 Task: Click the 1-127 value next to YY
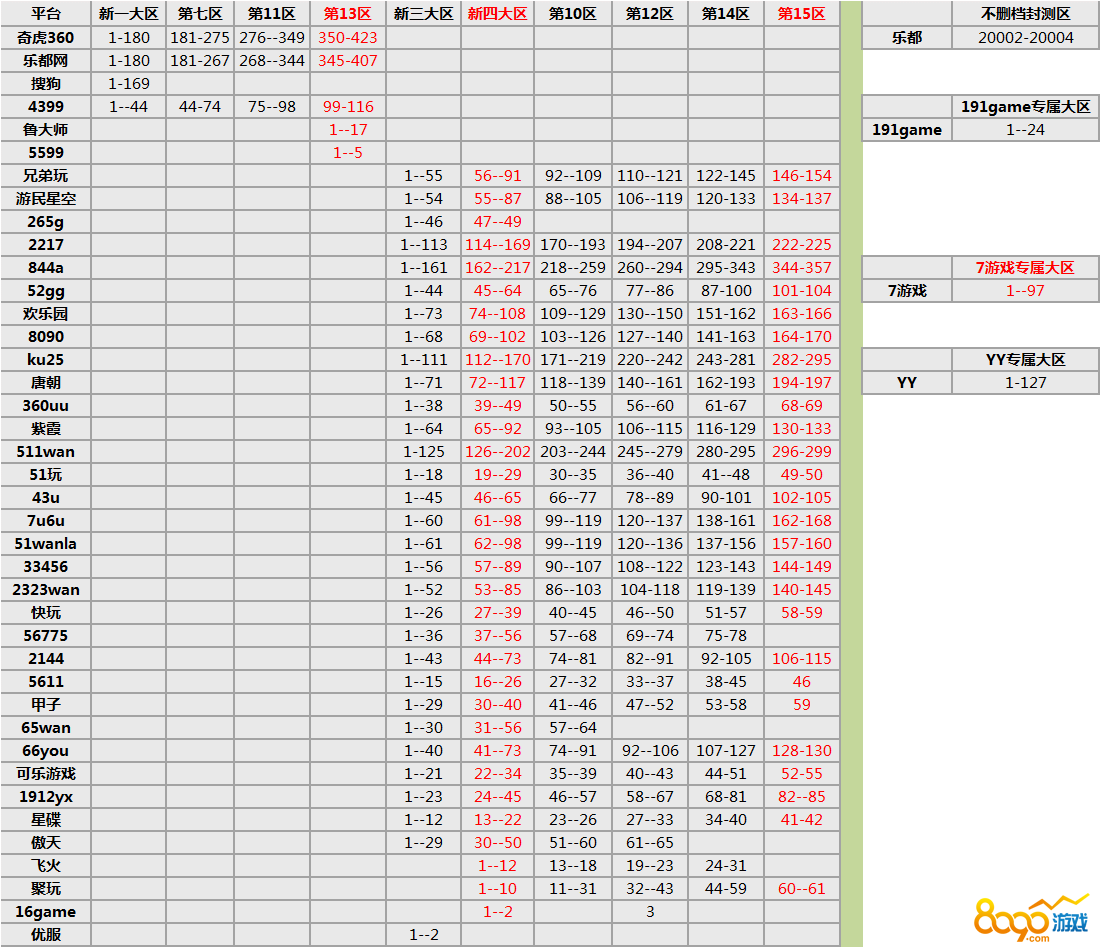pyautogui.click(x=1025, y=383)
